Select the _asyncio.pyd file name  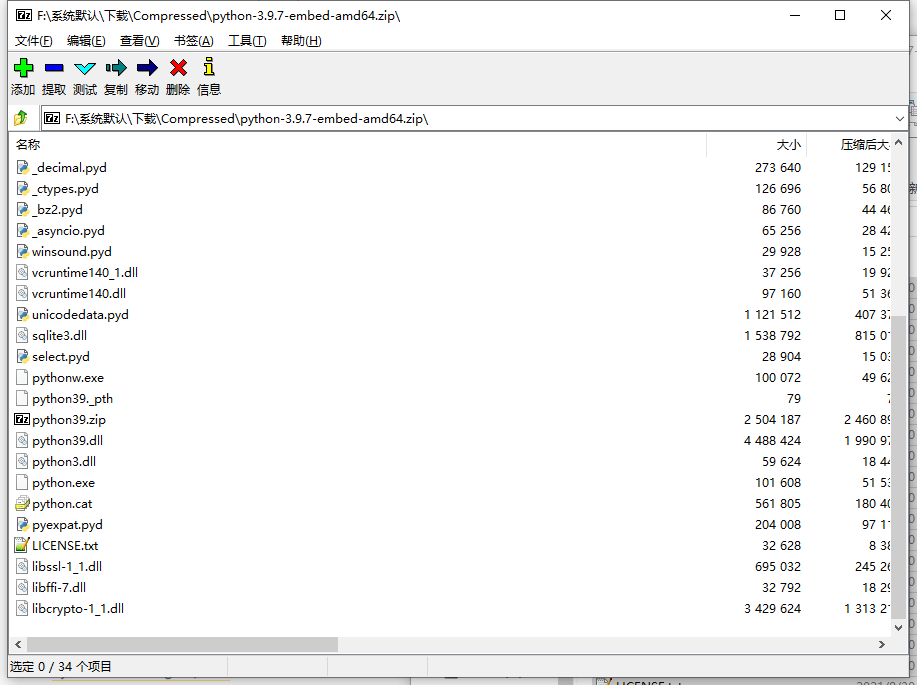coord(68,230)
